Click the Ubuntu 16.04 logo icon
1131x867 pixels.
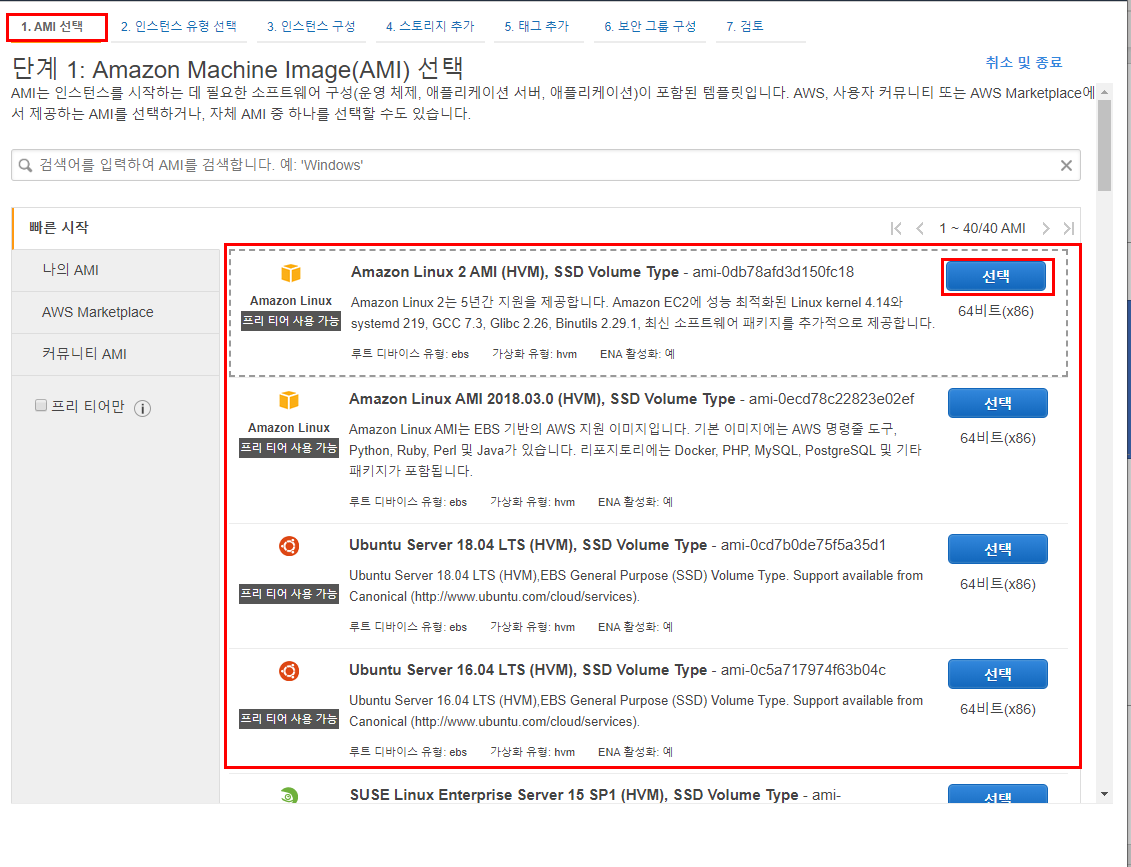[289, 672]
